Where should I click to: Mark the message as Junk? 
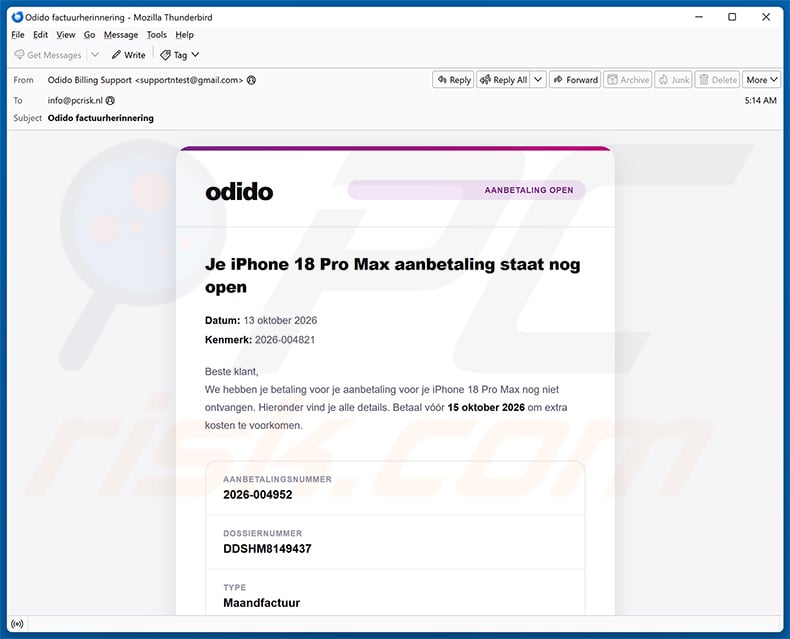pyautogui.click(x=673, y=80)
